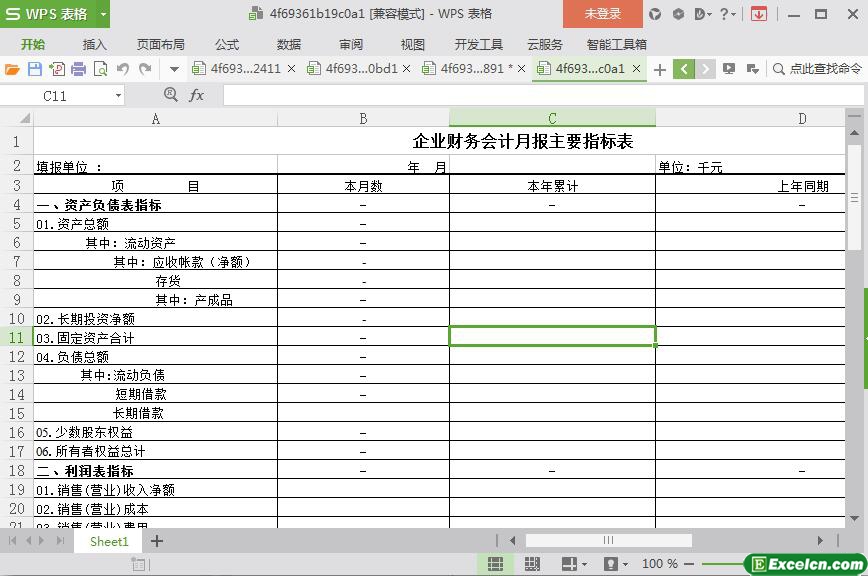
Task: Open the 插入 ribbon tab
Action: click(x=94, y=45)
